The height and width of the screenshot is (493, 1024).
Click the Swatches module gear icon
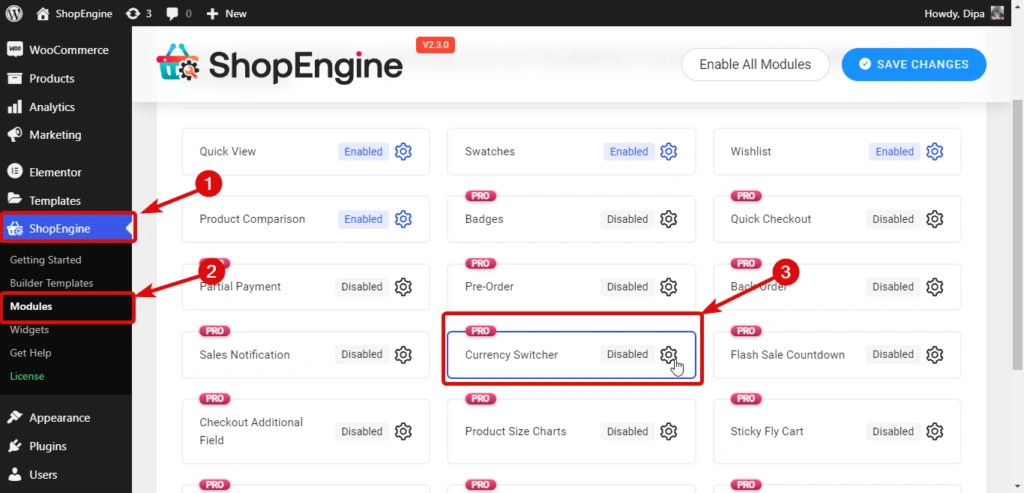669,152
